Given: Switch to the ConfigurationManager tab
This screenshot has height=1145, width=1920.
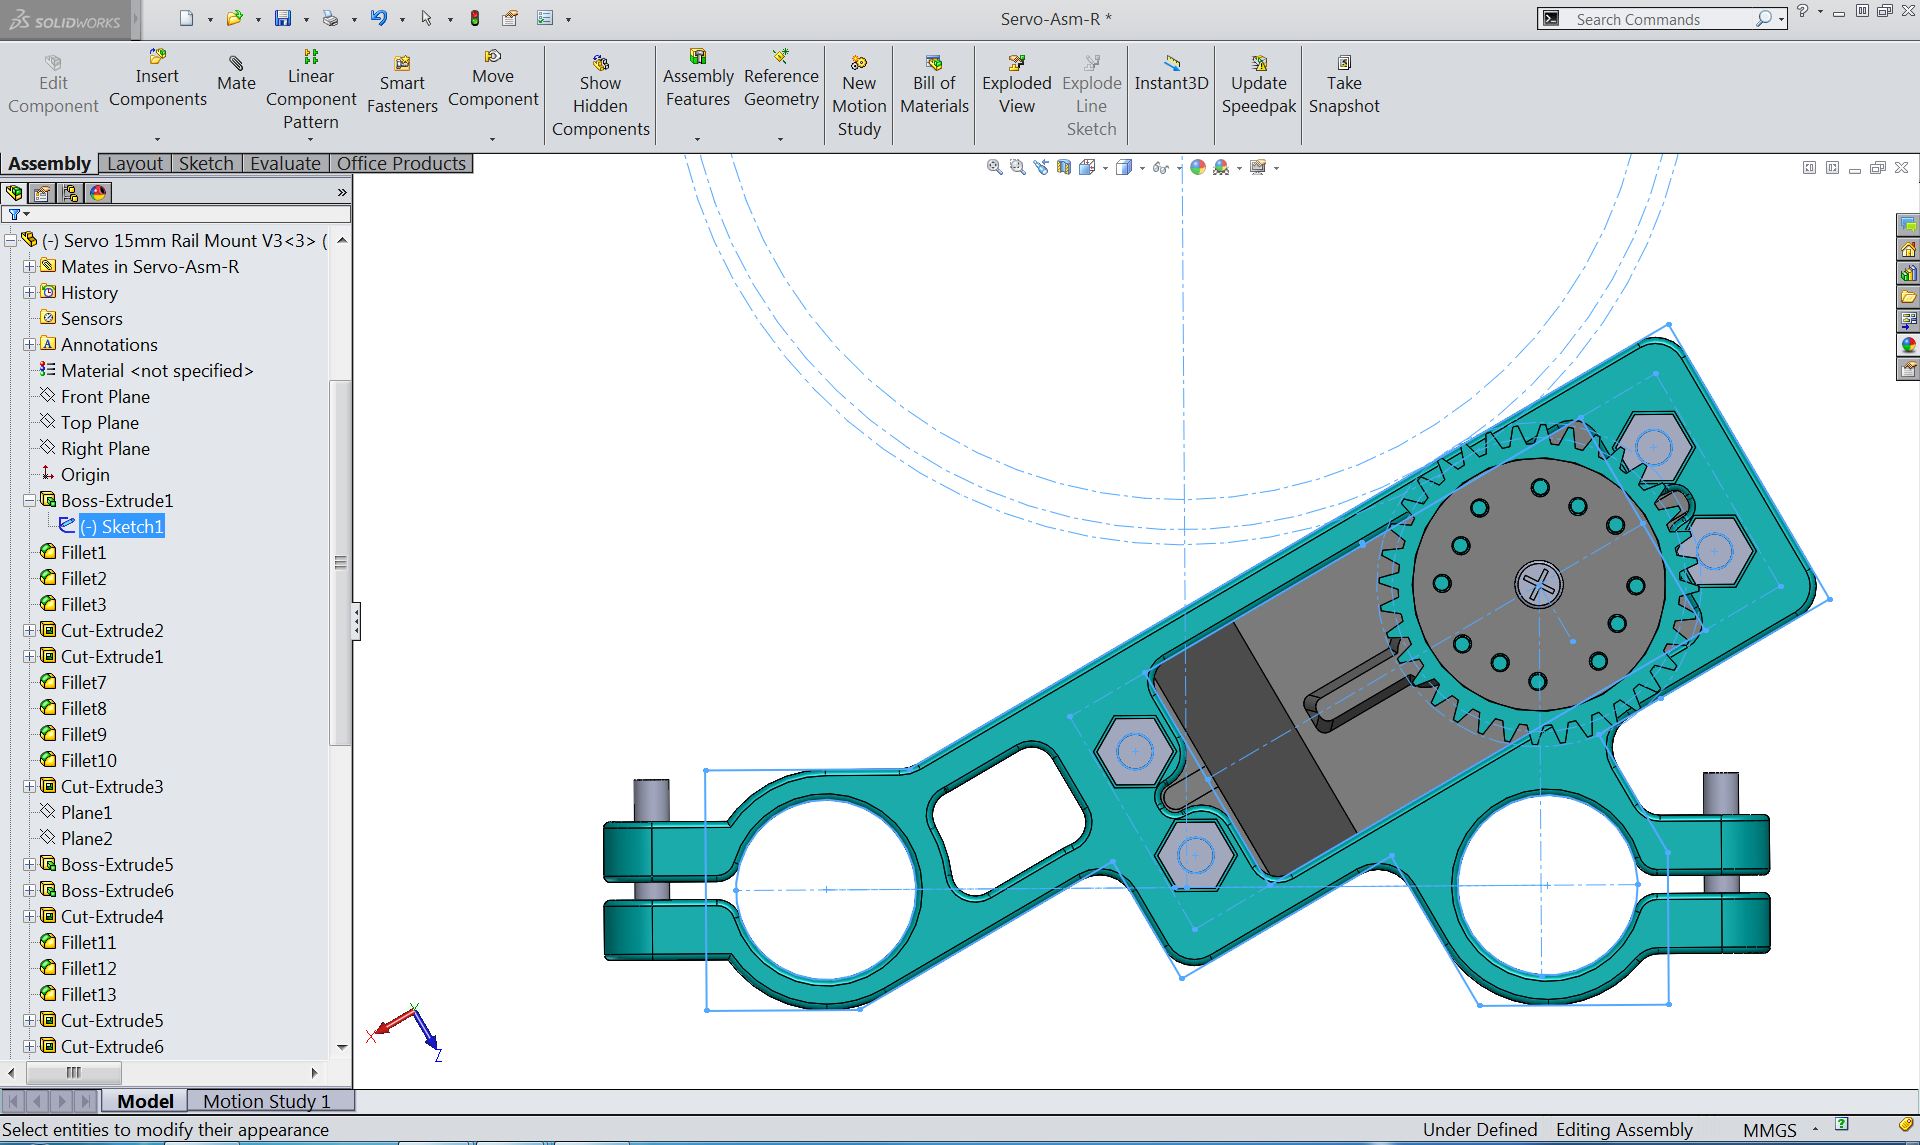Looking at the screenshot, I should (x=71, y=193).
